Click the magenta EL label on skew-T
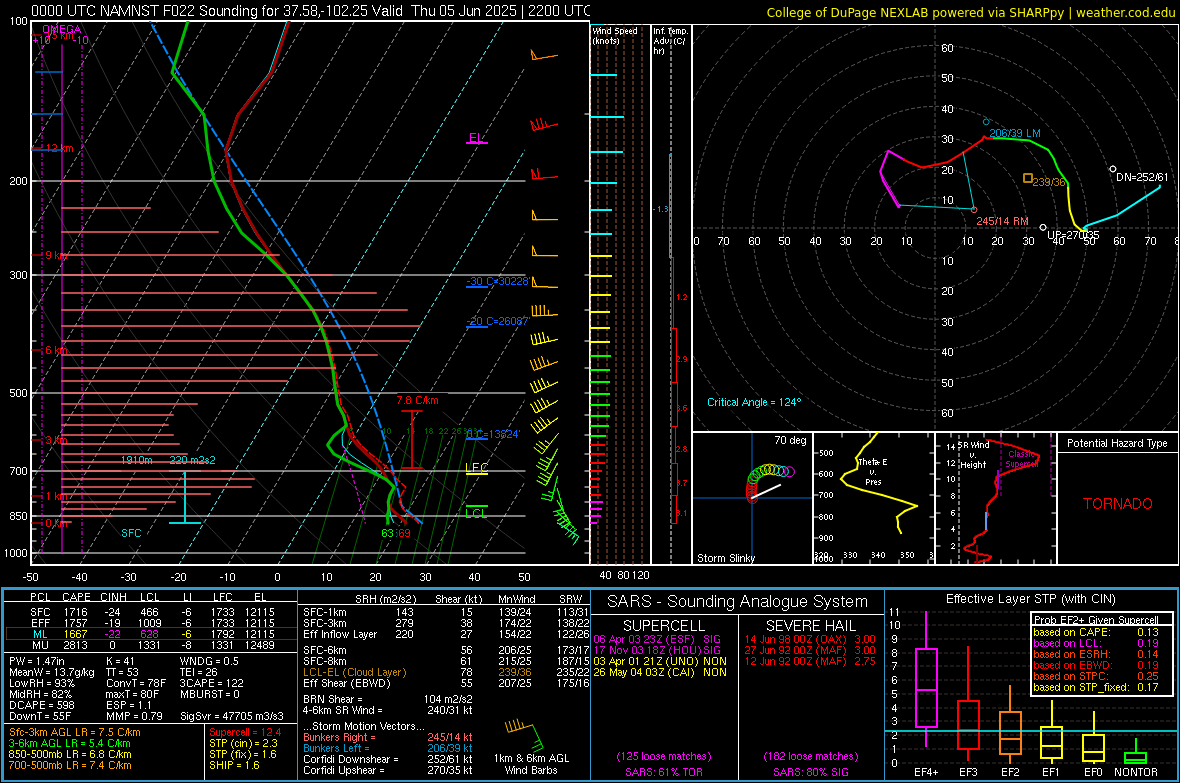The width and height of the screenshot is (1180, 783). pos(476,138)
